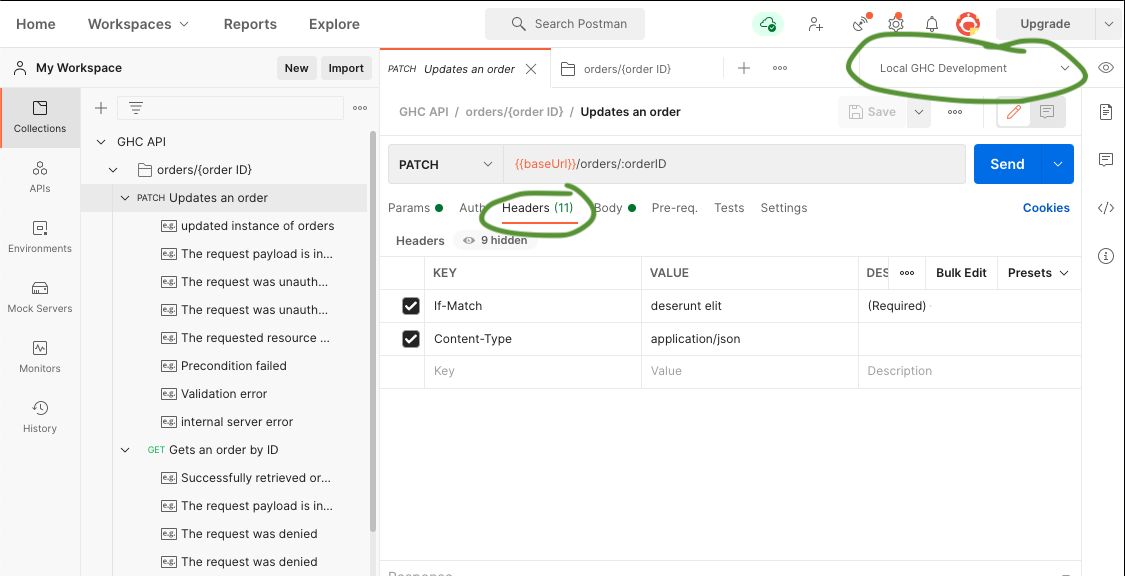Open the Mock Servers panel
1125x576 pixels.
[x=40, y=298]
